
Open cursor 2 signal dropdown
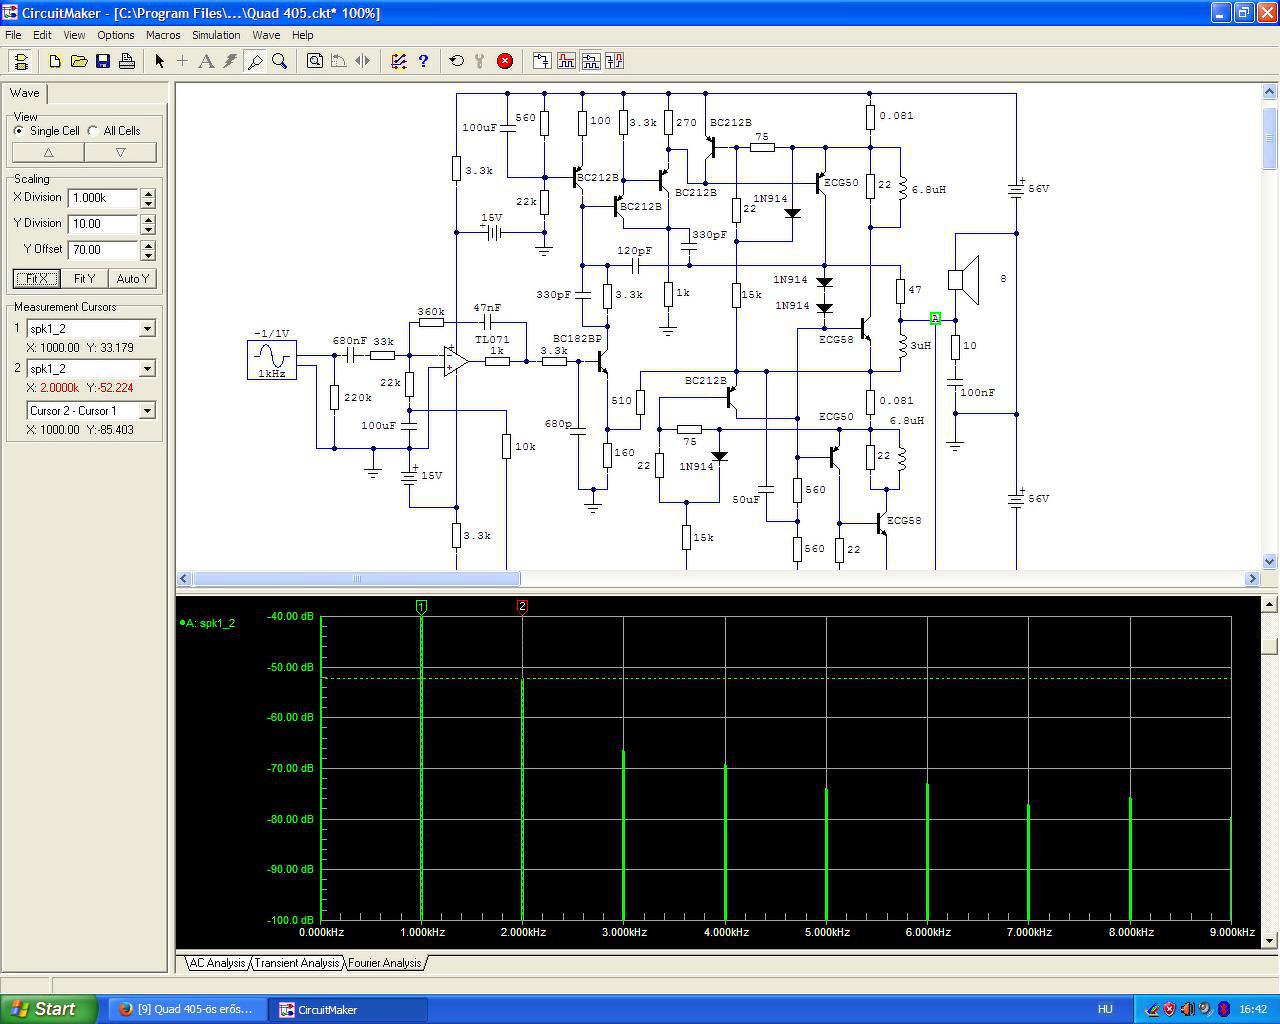click(x=147, y=369)
